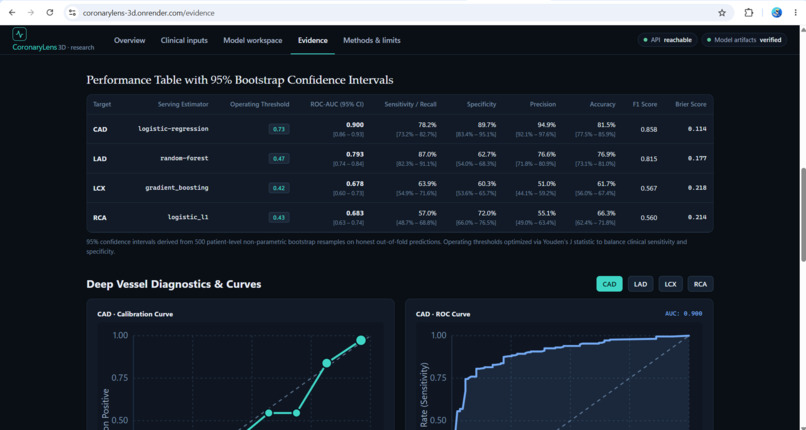Open the browser extensions puzzle icon

click(749, 13)
